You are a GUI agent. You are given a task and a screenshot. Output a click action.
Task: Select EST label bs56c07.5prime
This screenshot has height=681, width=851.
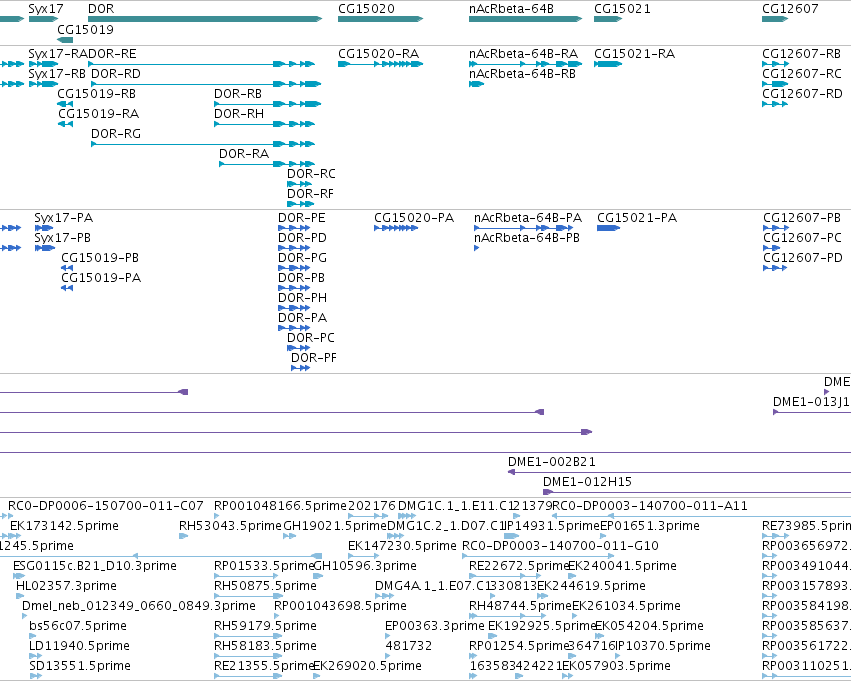coord(78,626)
